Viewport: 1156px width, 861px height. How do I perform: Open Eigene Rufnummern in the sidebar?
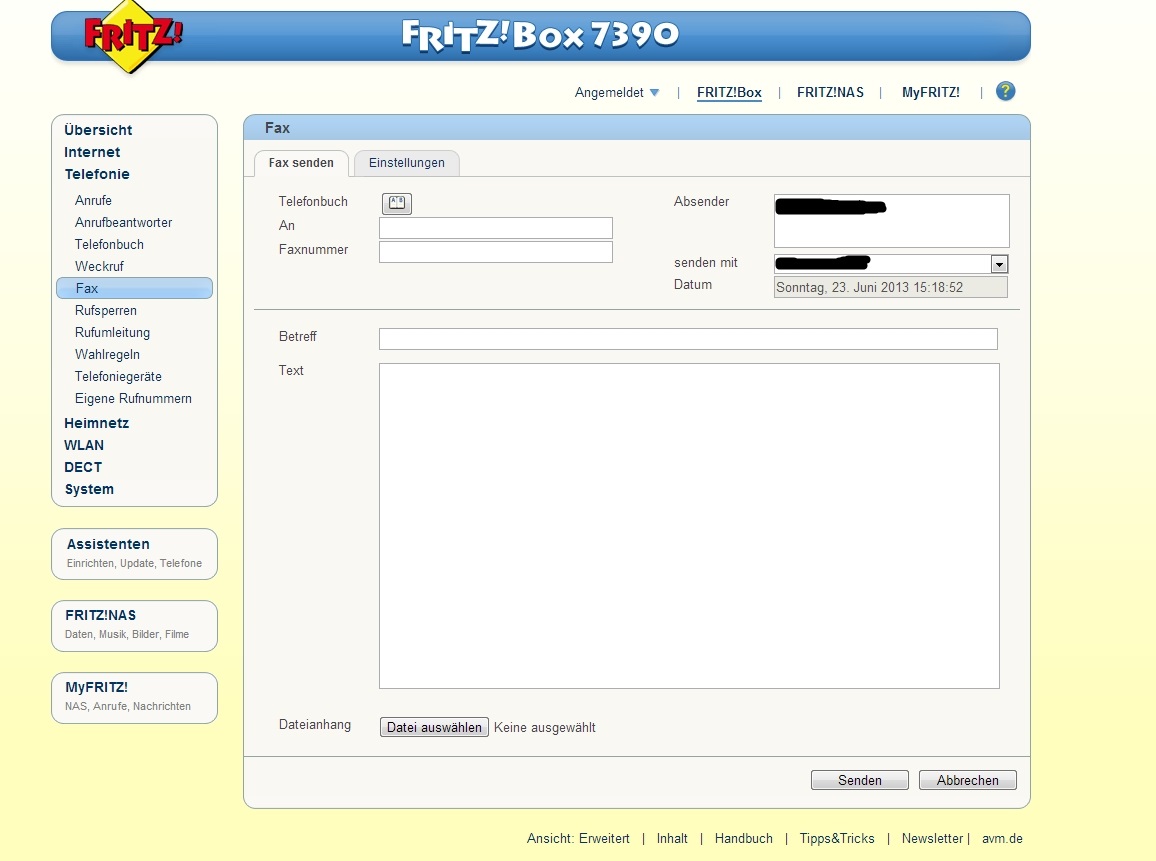click(133, 399)
